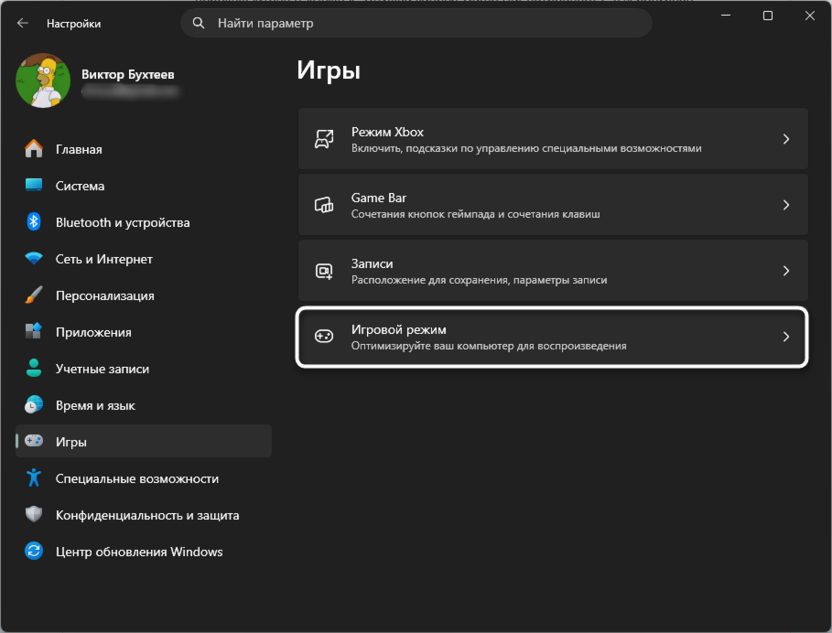
Task: Click the Специальные возможности accessibility icon
Action: coord(33,478)
